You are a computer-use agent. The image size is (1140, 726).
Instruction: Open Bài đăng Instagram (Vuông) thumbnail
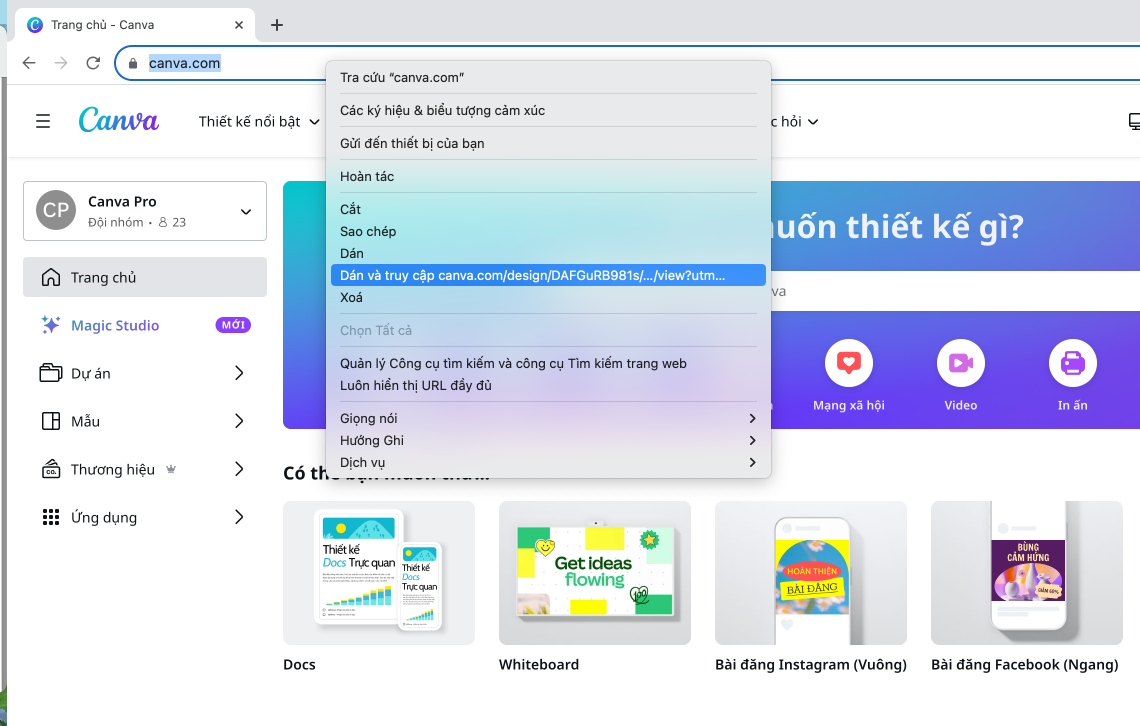point(811,573)
